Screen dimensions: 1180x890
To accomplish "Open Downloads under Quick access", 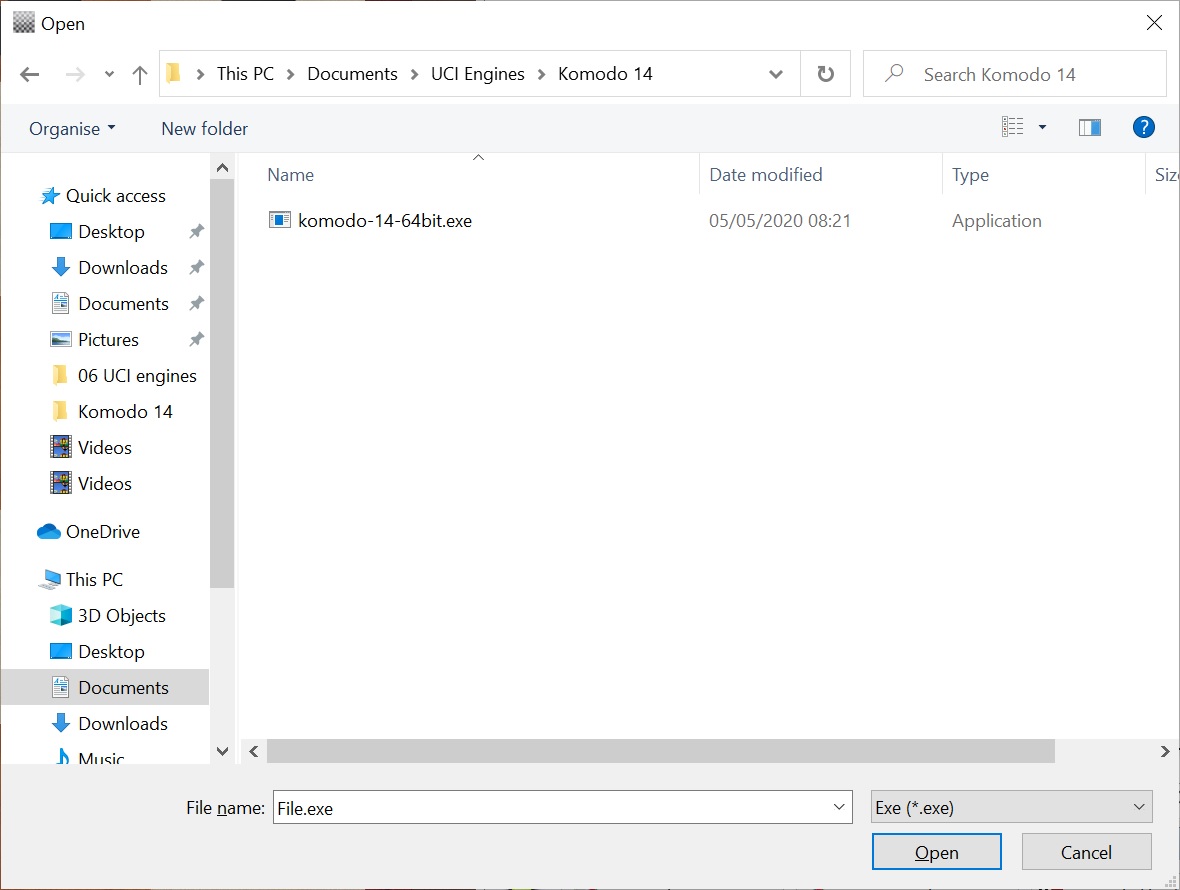I will pyautogui.click(x=122, y=268).
